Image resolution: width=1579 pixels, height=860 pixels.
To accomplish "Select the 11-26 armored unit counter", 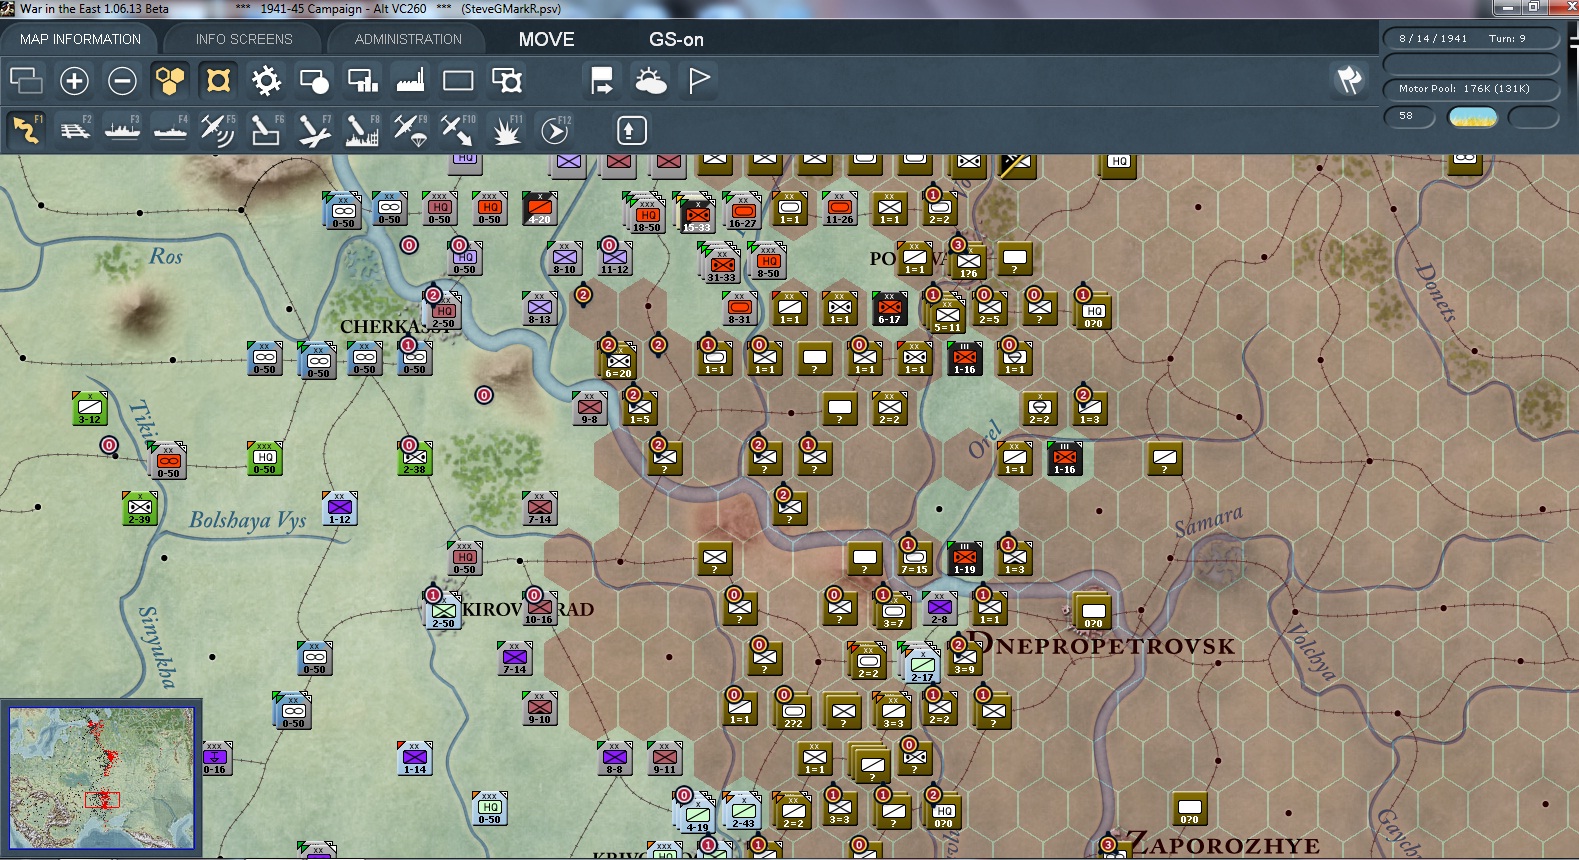I will click(x=840, y=208).
